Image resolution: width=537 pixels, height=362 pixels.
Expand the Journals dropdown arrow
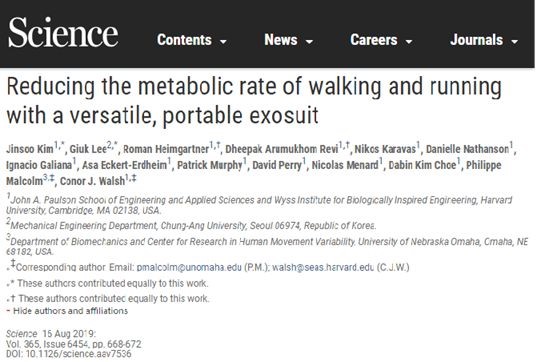514,42
